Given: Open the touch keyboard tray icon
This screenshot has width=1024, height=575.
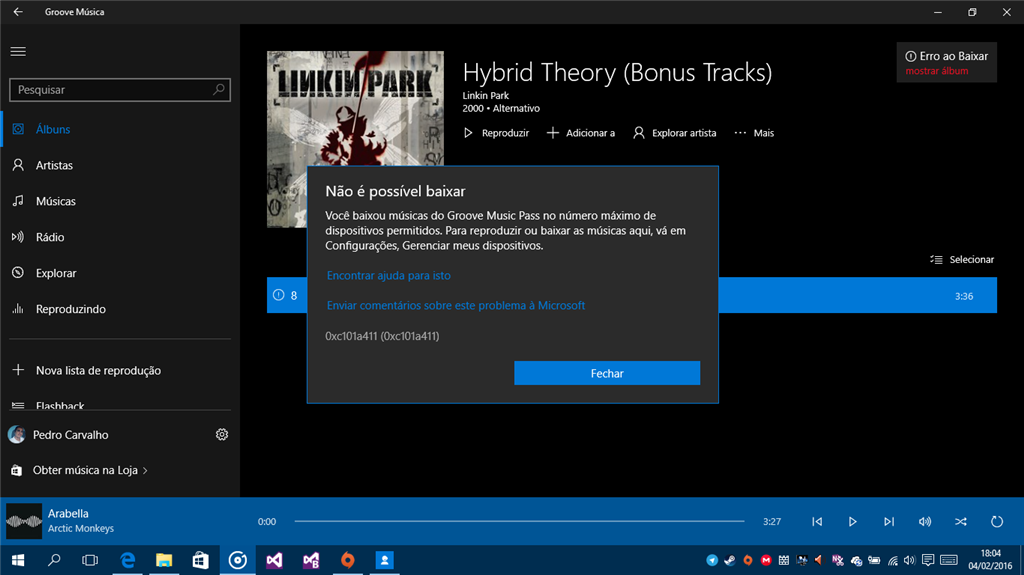Looking at the screenshot, I should point(949,560).
